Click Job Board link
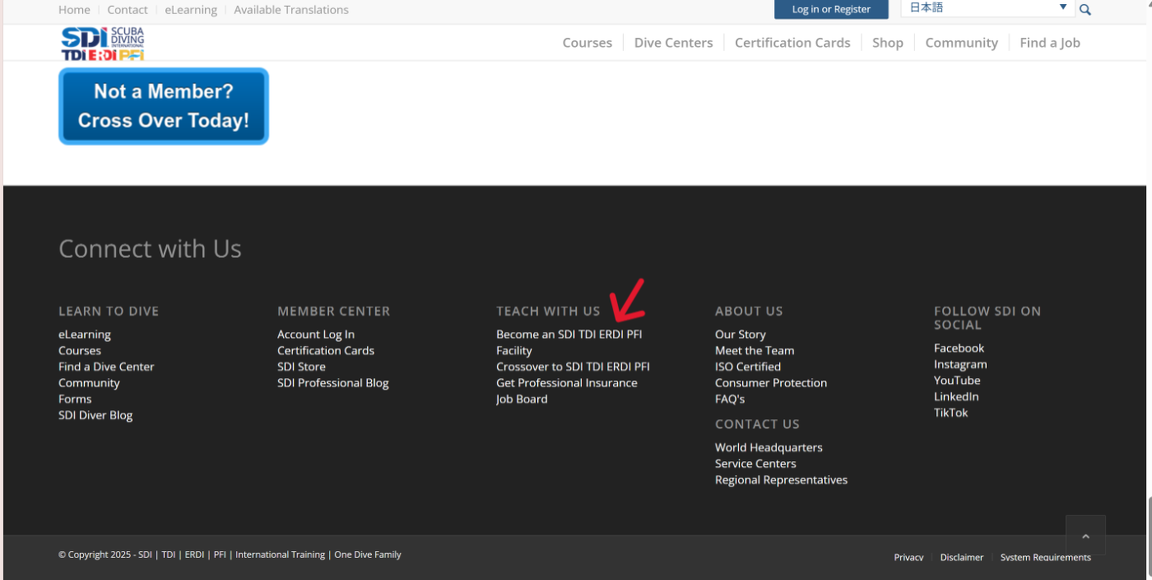1152x580 pixels. 522,399
